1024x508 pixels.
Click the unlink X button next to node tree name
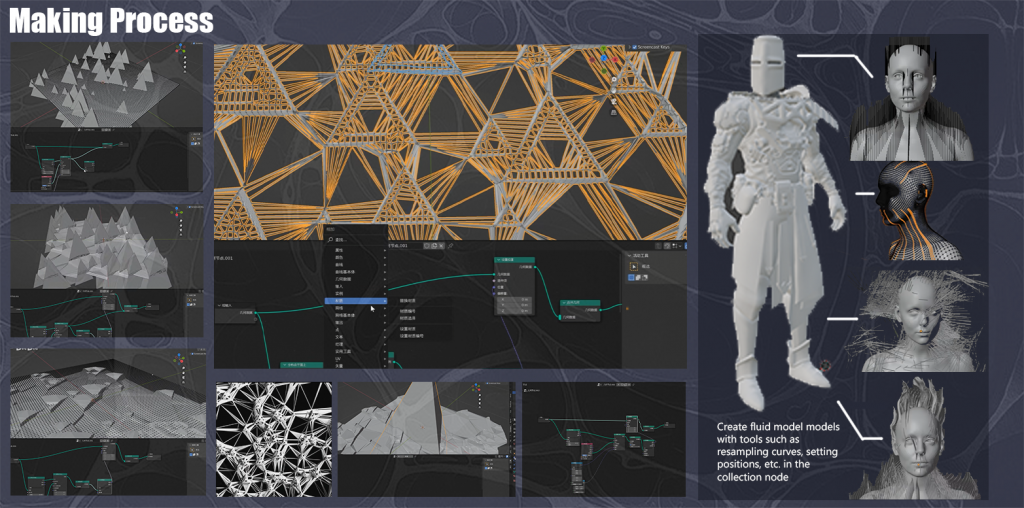point(441,246)
